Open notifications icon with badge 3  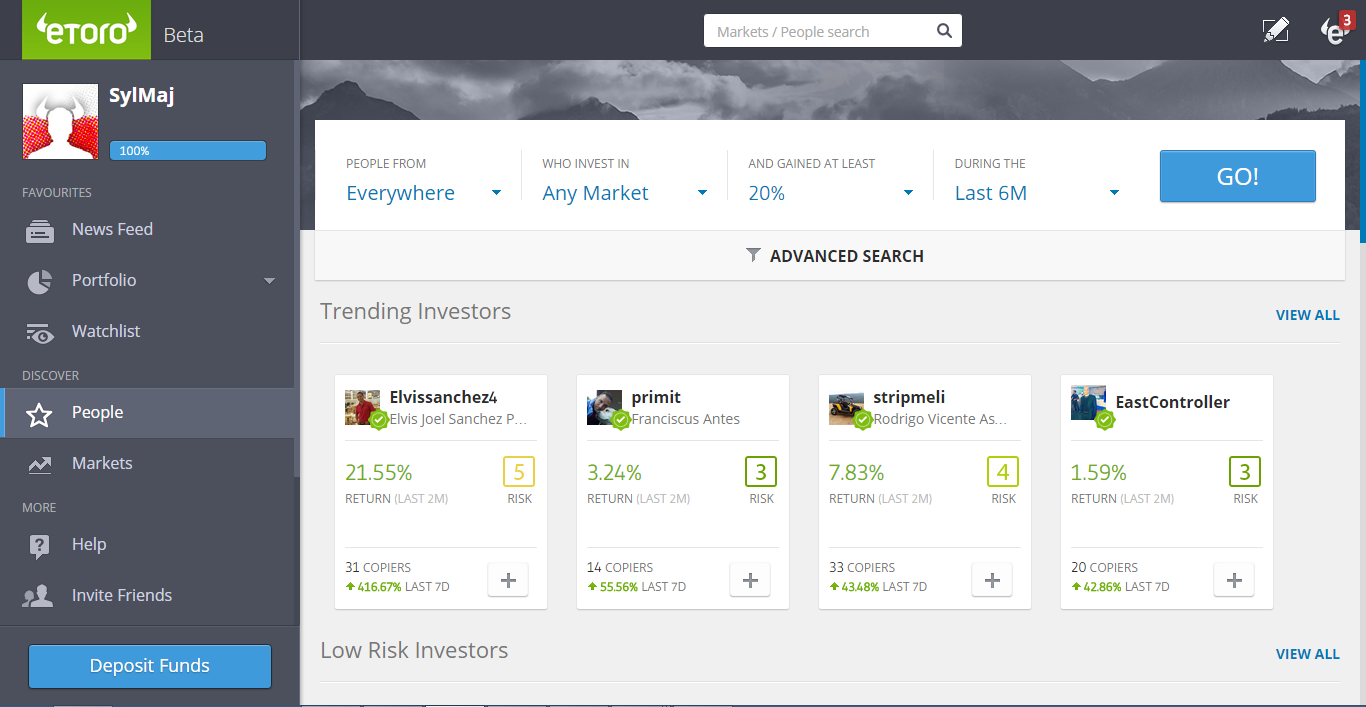[1334, 30]
